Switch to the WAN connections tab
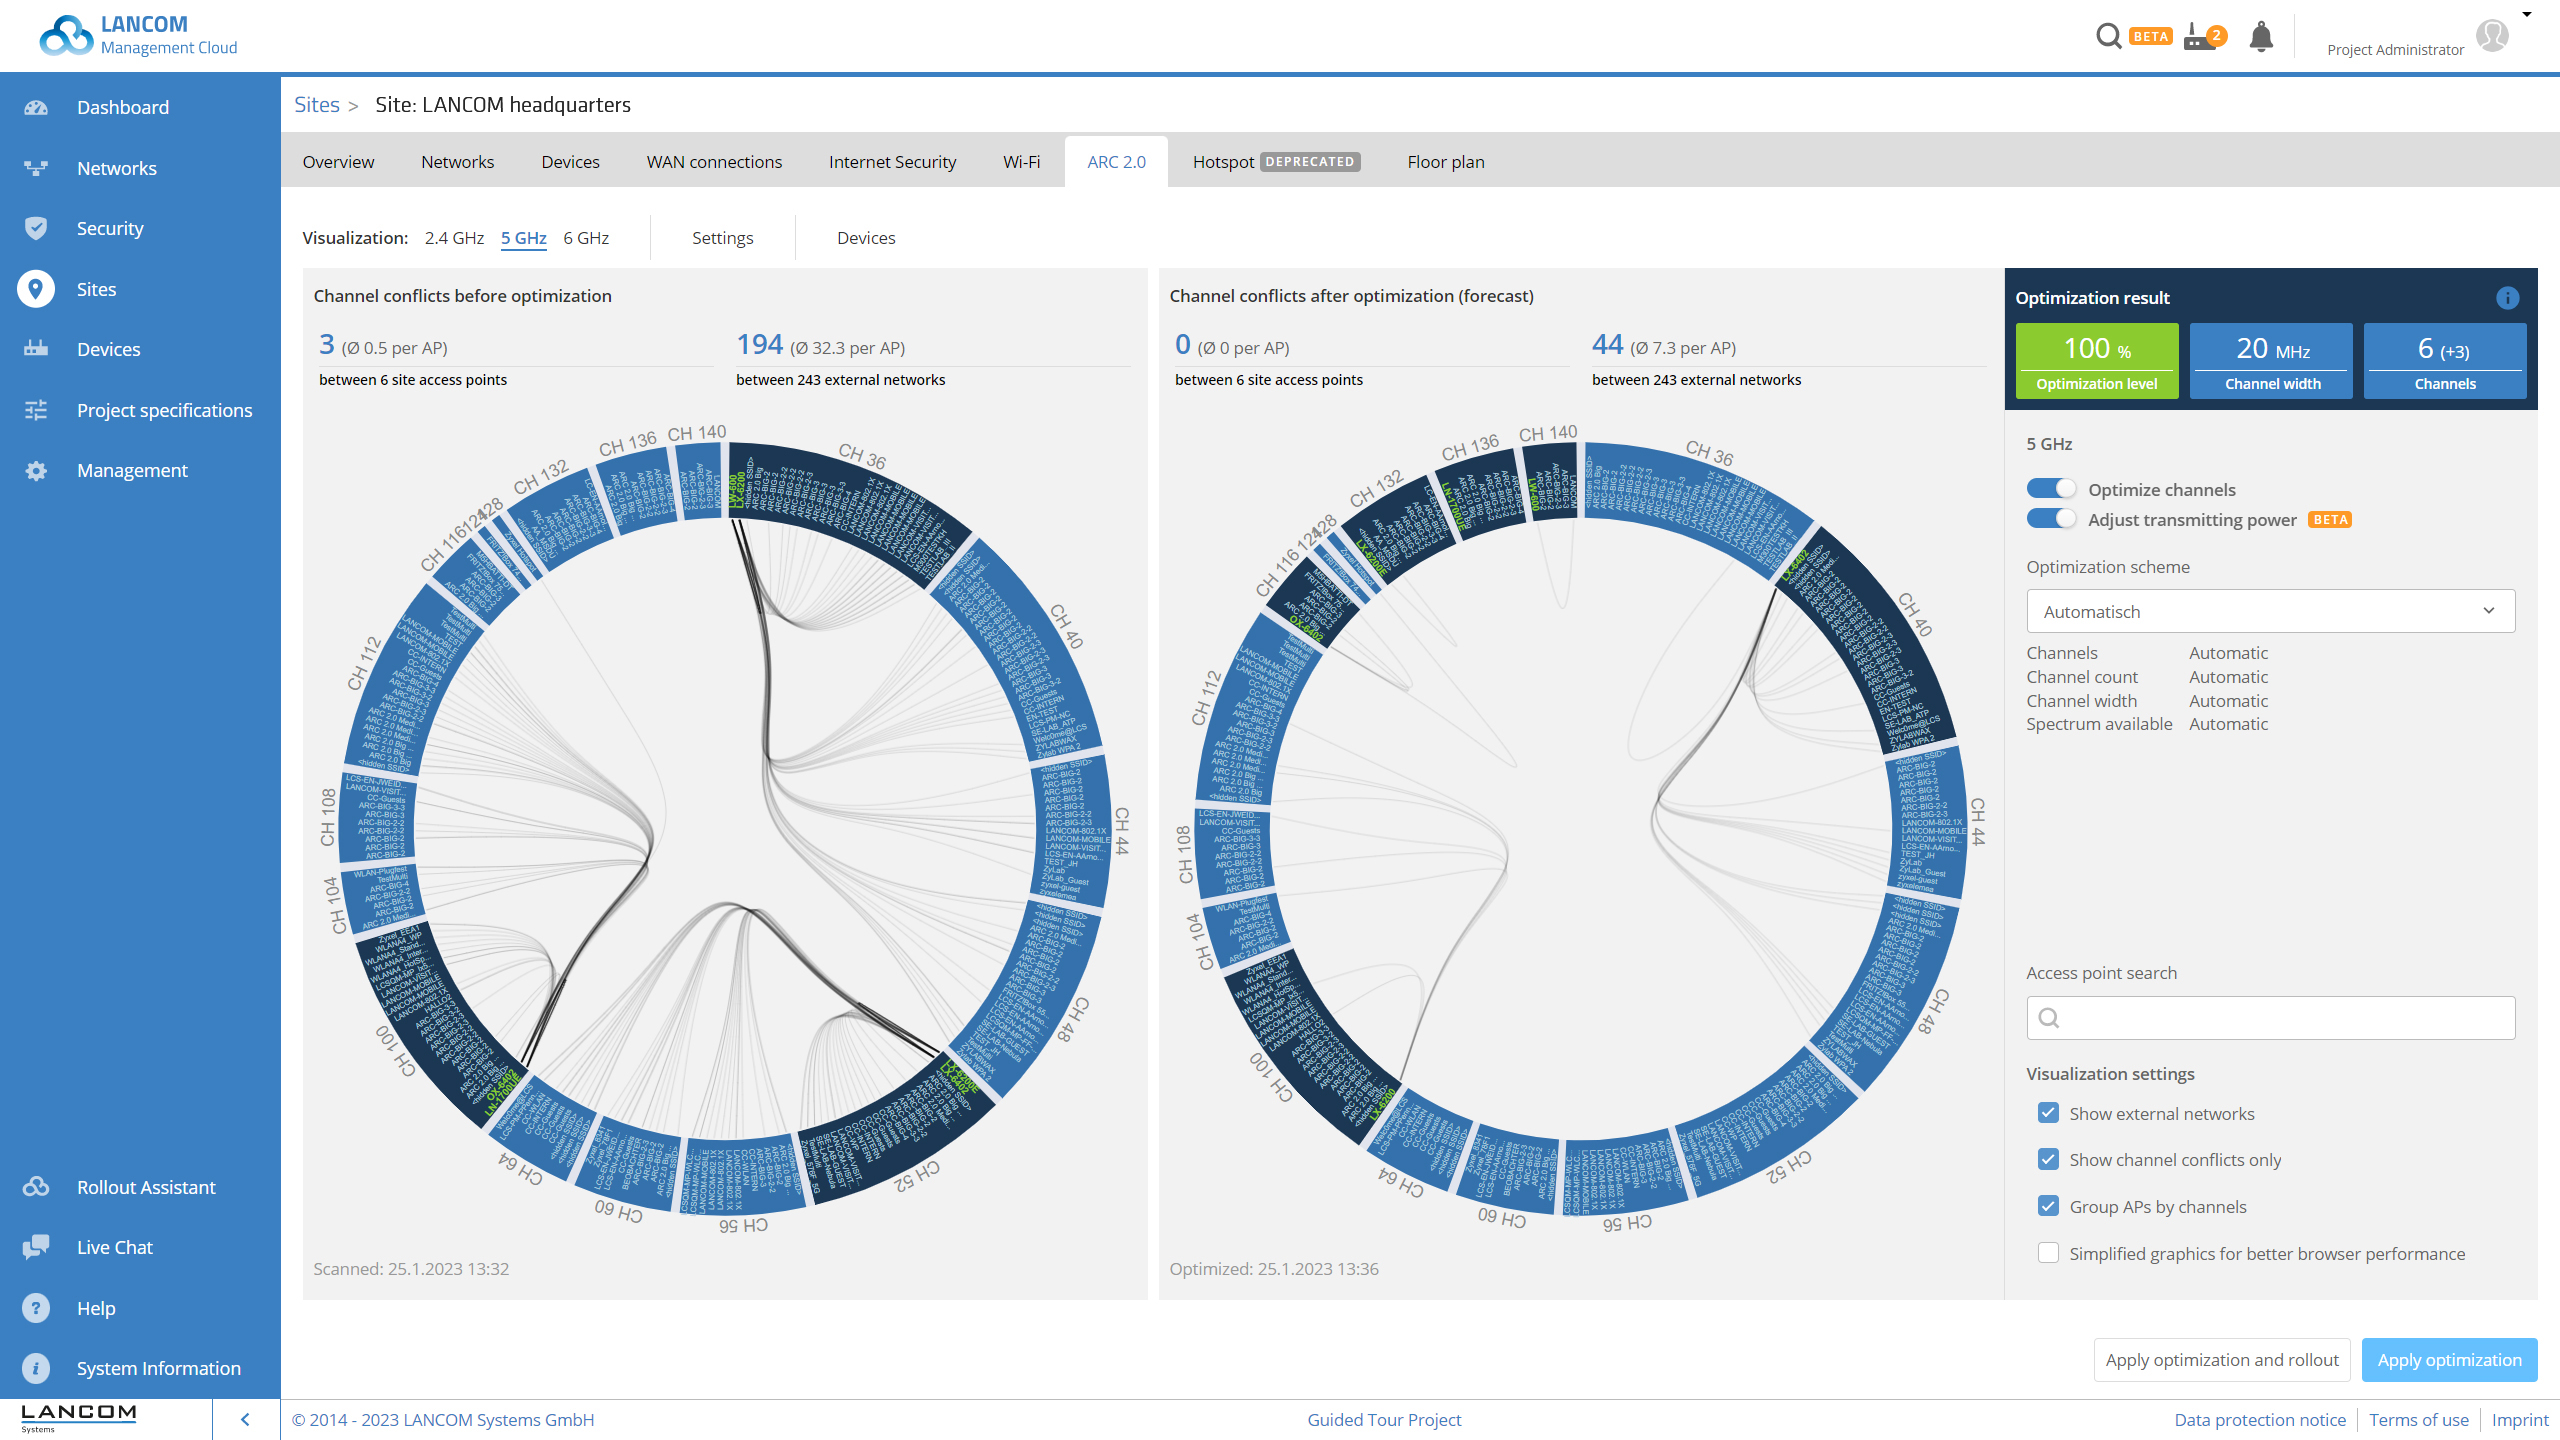This screenshot has width=2560, height=1440. (x=714, y=161)
